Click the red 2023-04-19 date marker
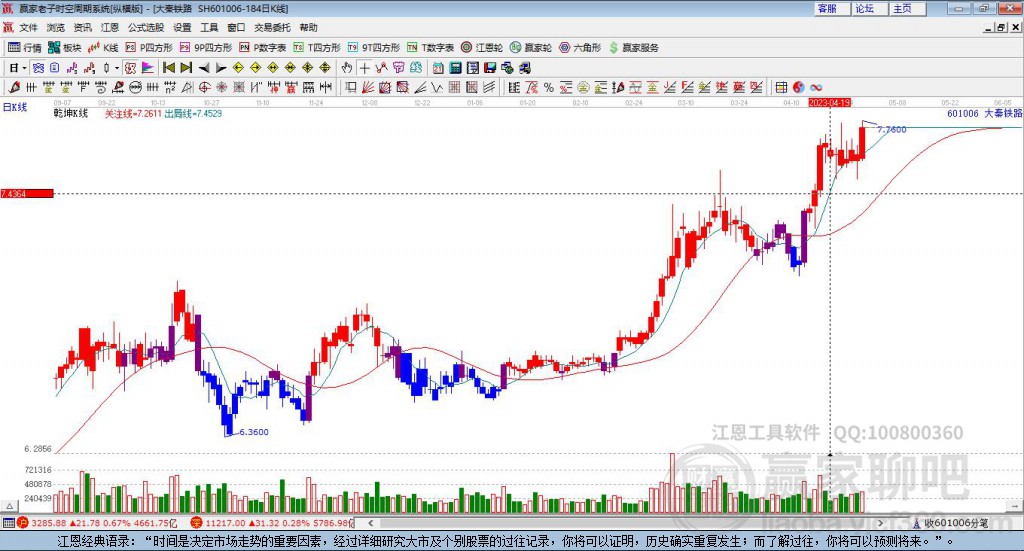The image size is (1024, 551). [829, 102]
